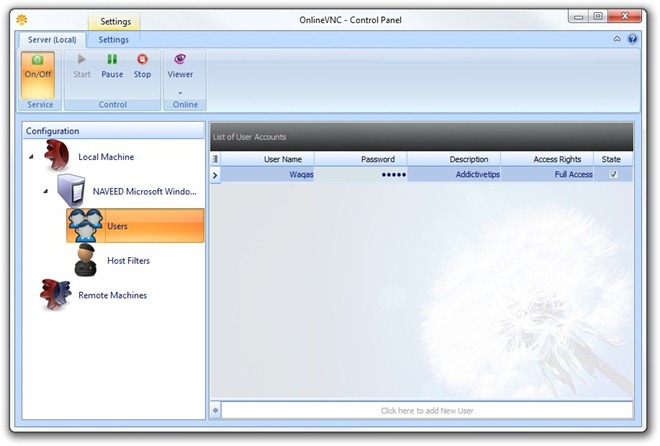Screen dimensions: 660x446
Task: Click the Password column header
Action: tap(361, 159)
